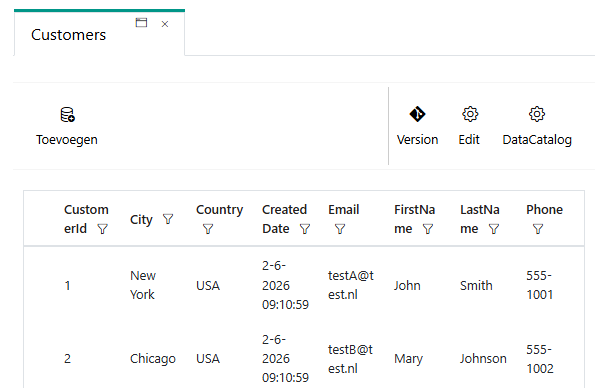Select the Johnson last name cell

[483, 359]
